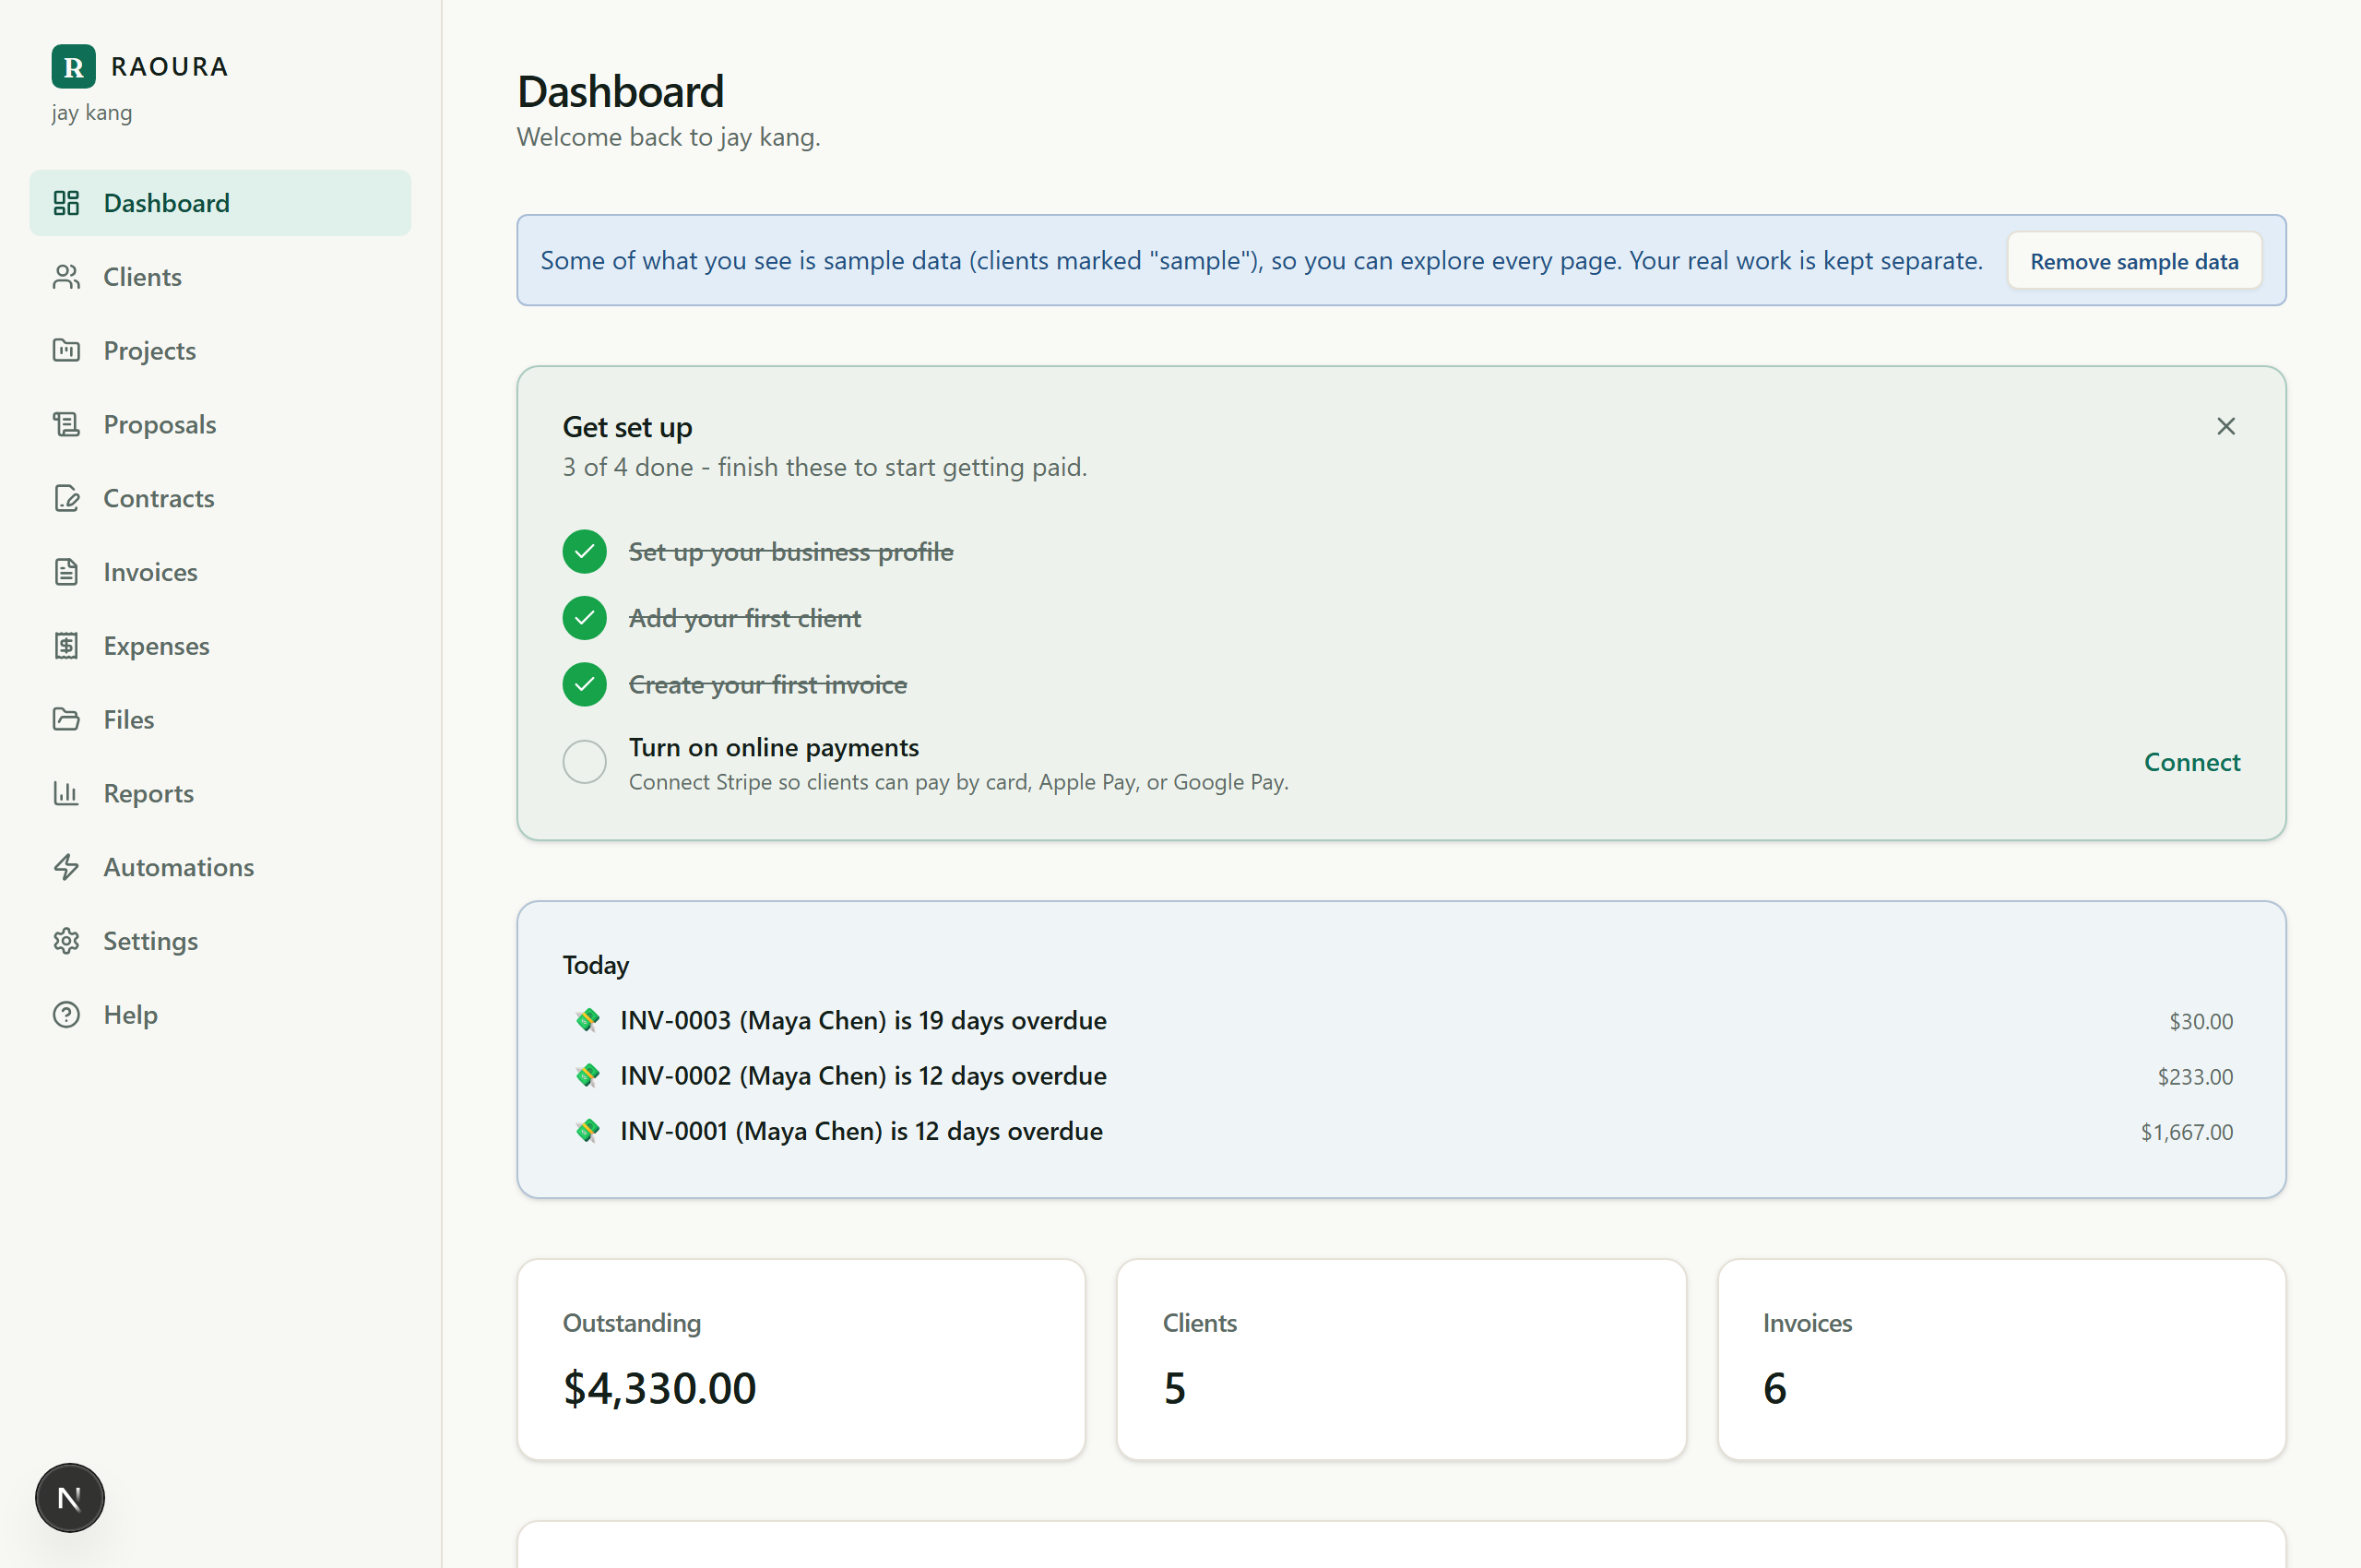Click 'Add your first client' text
The height and width of the screenshot is (1568, 2361).
[x=745, y=618]
